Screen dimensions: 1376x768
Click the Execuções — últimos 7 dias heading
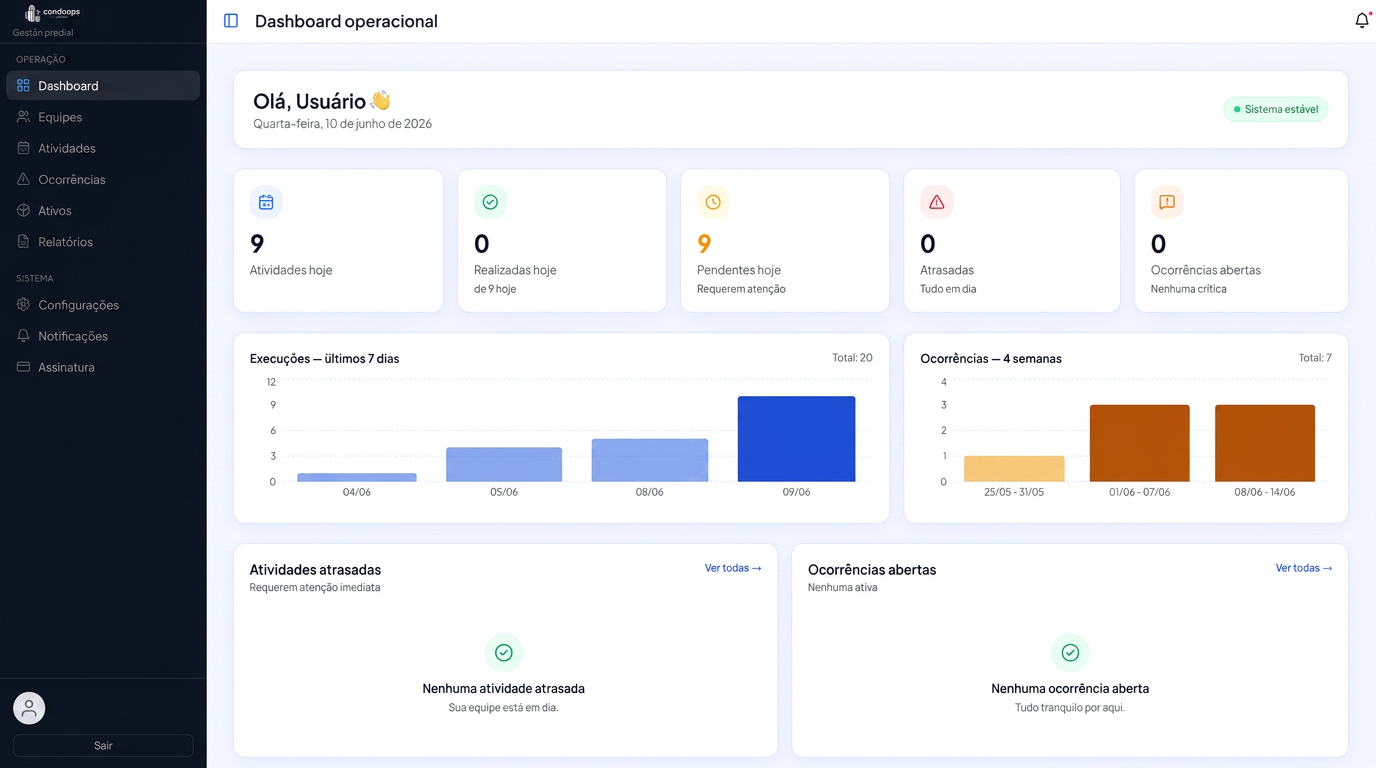tap(324, 358)
